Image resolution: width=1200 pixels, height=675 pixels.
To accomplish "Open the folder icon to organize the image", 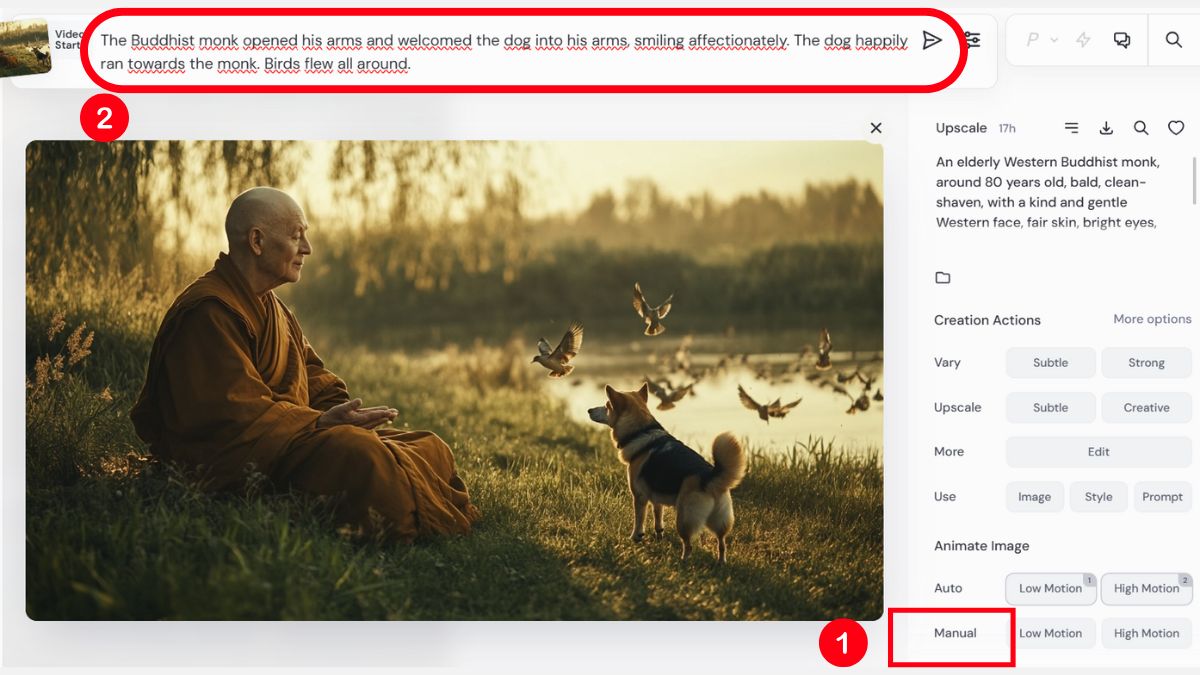I will (x=941, y=277).
